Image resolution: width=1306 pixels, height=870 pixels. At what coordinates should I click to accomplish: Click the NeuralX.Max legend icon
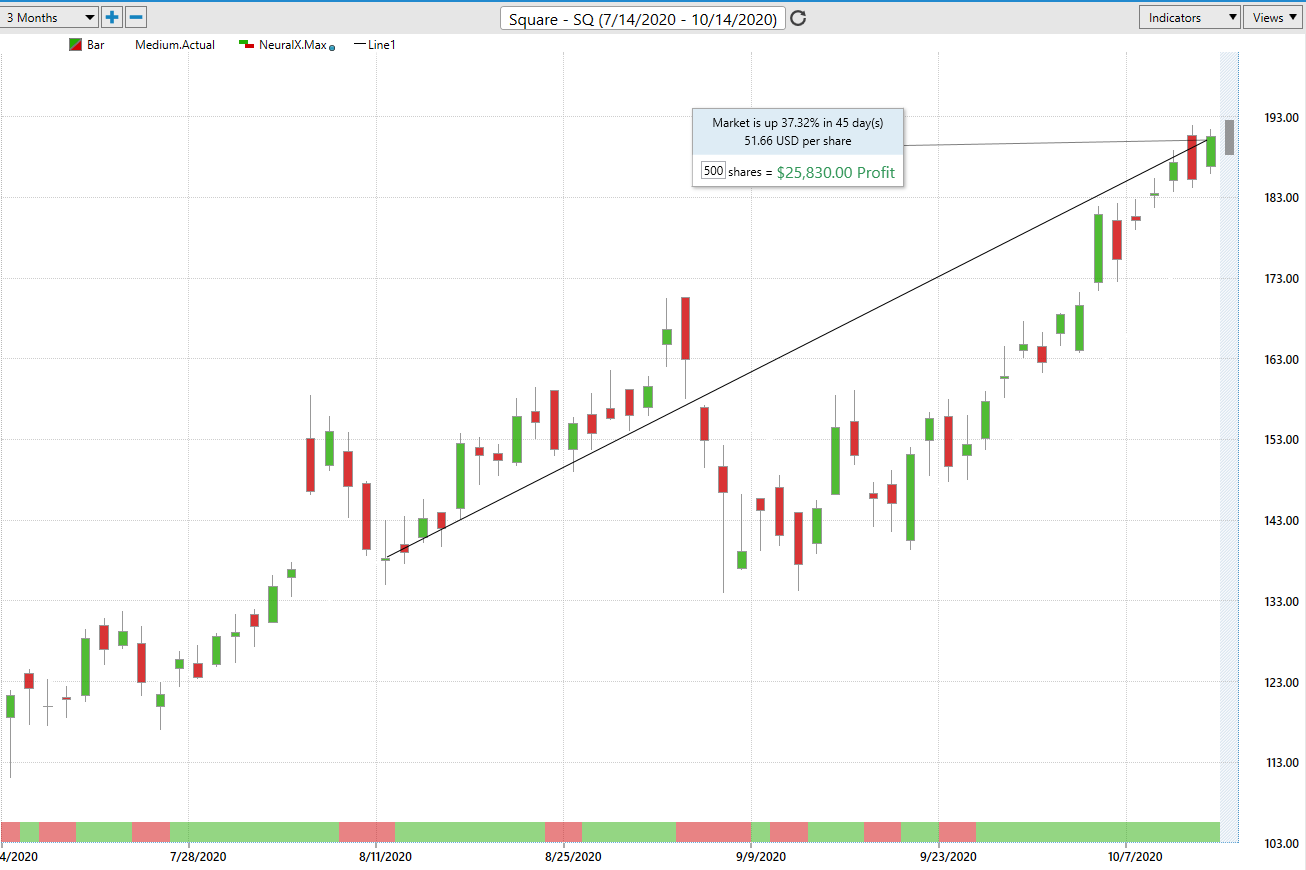246,45
